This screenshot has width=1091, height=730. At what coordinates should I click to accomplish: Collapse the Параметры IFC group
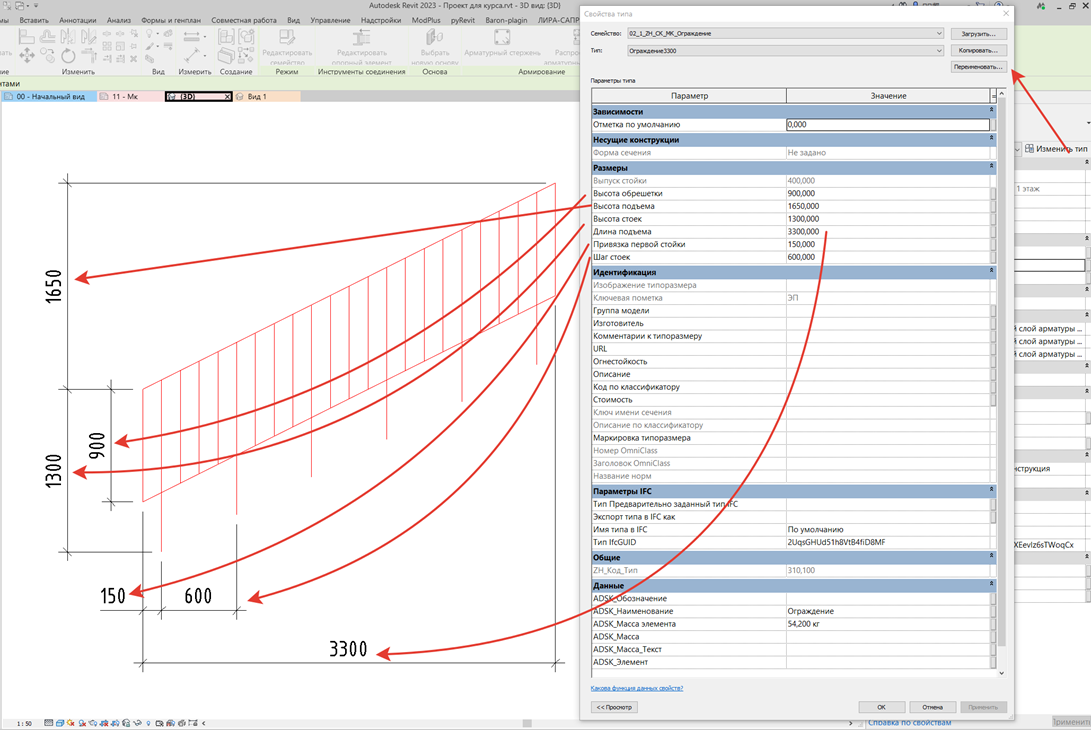(x=992, y=491)
